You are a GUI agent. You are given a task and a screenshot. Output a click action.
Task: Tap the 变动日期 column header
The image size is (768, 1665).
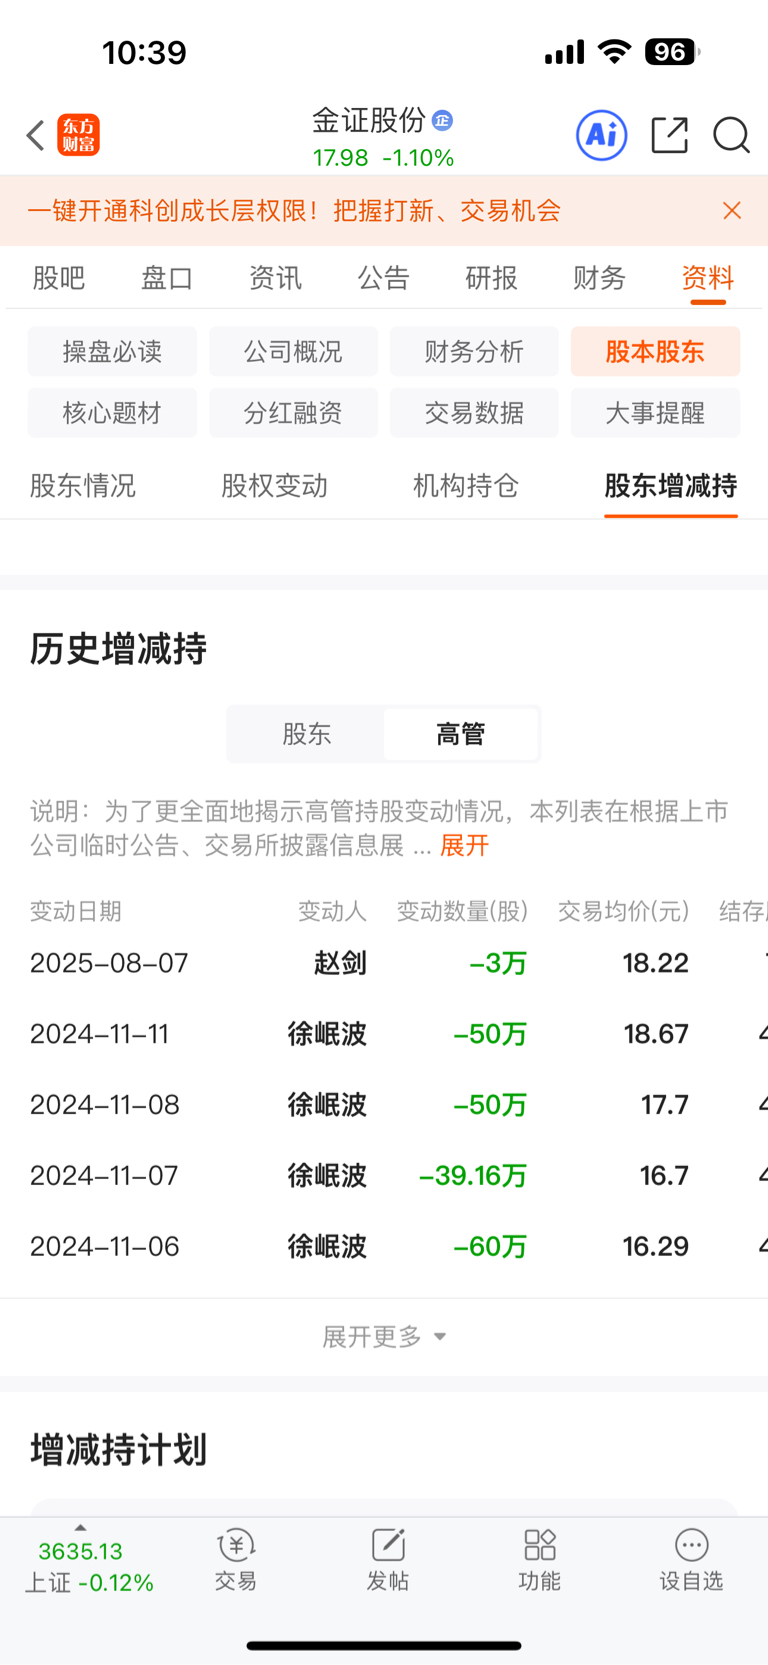coord(76,911)
